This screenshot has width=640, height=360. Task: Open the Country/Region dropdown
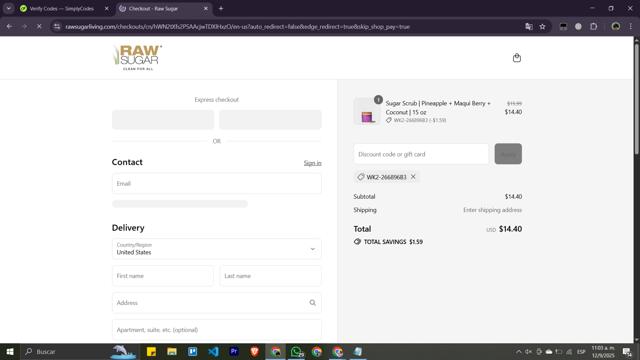(216, 249)
